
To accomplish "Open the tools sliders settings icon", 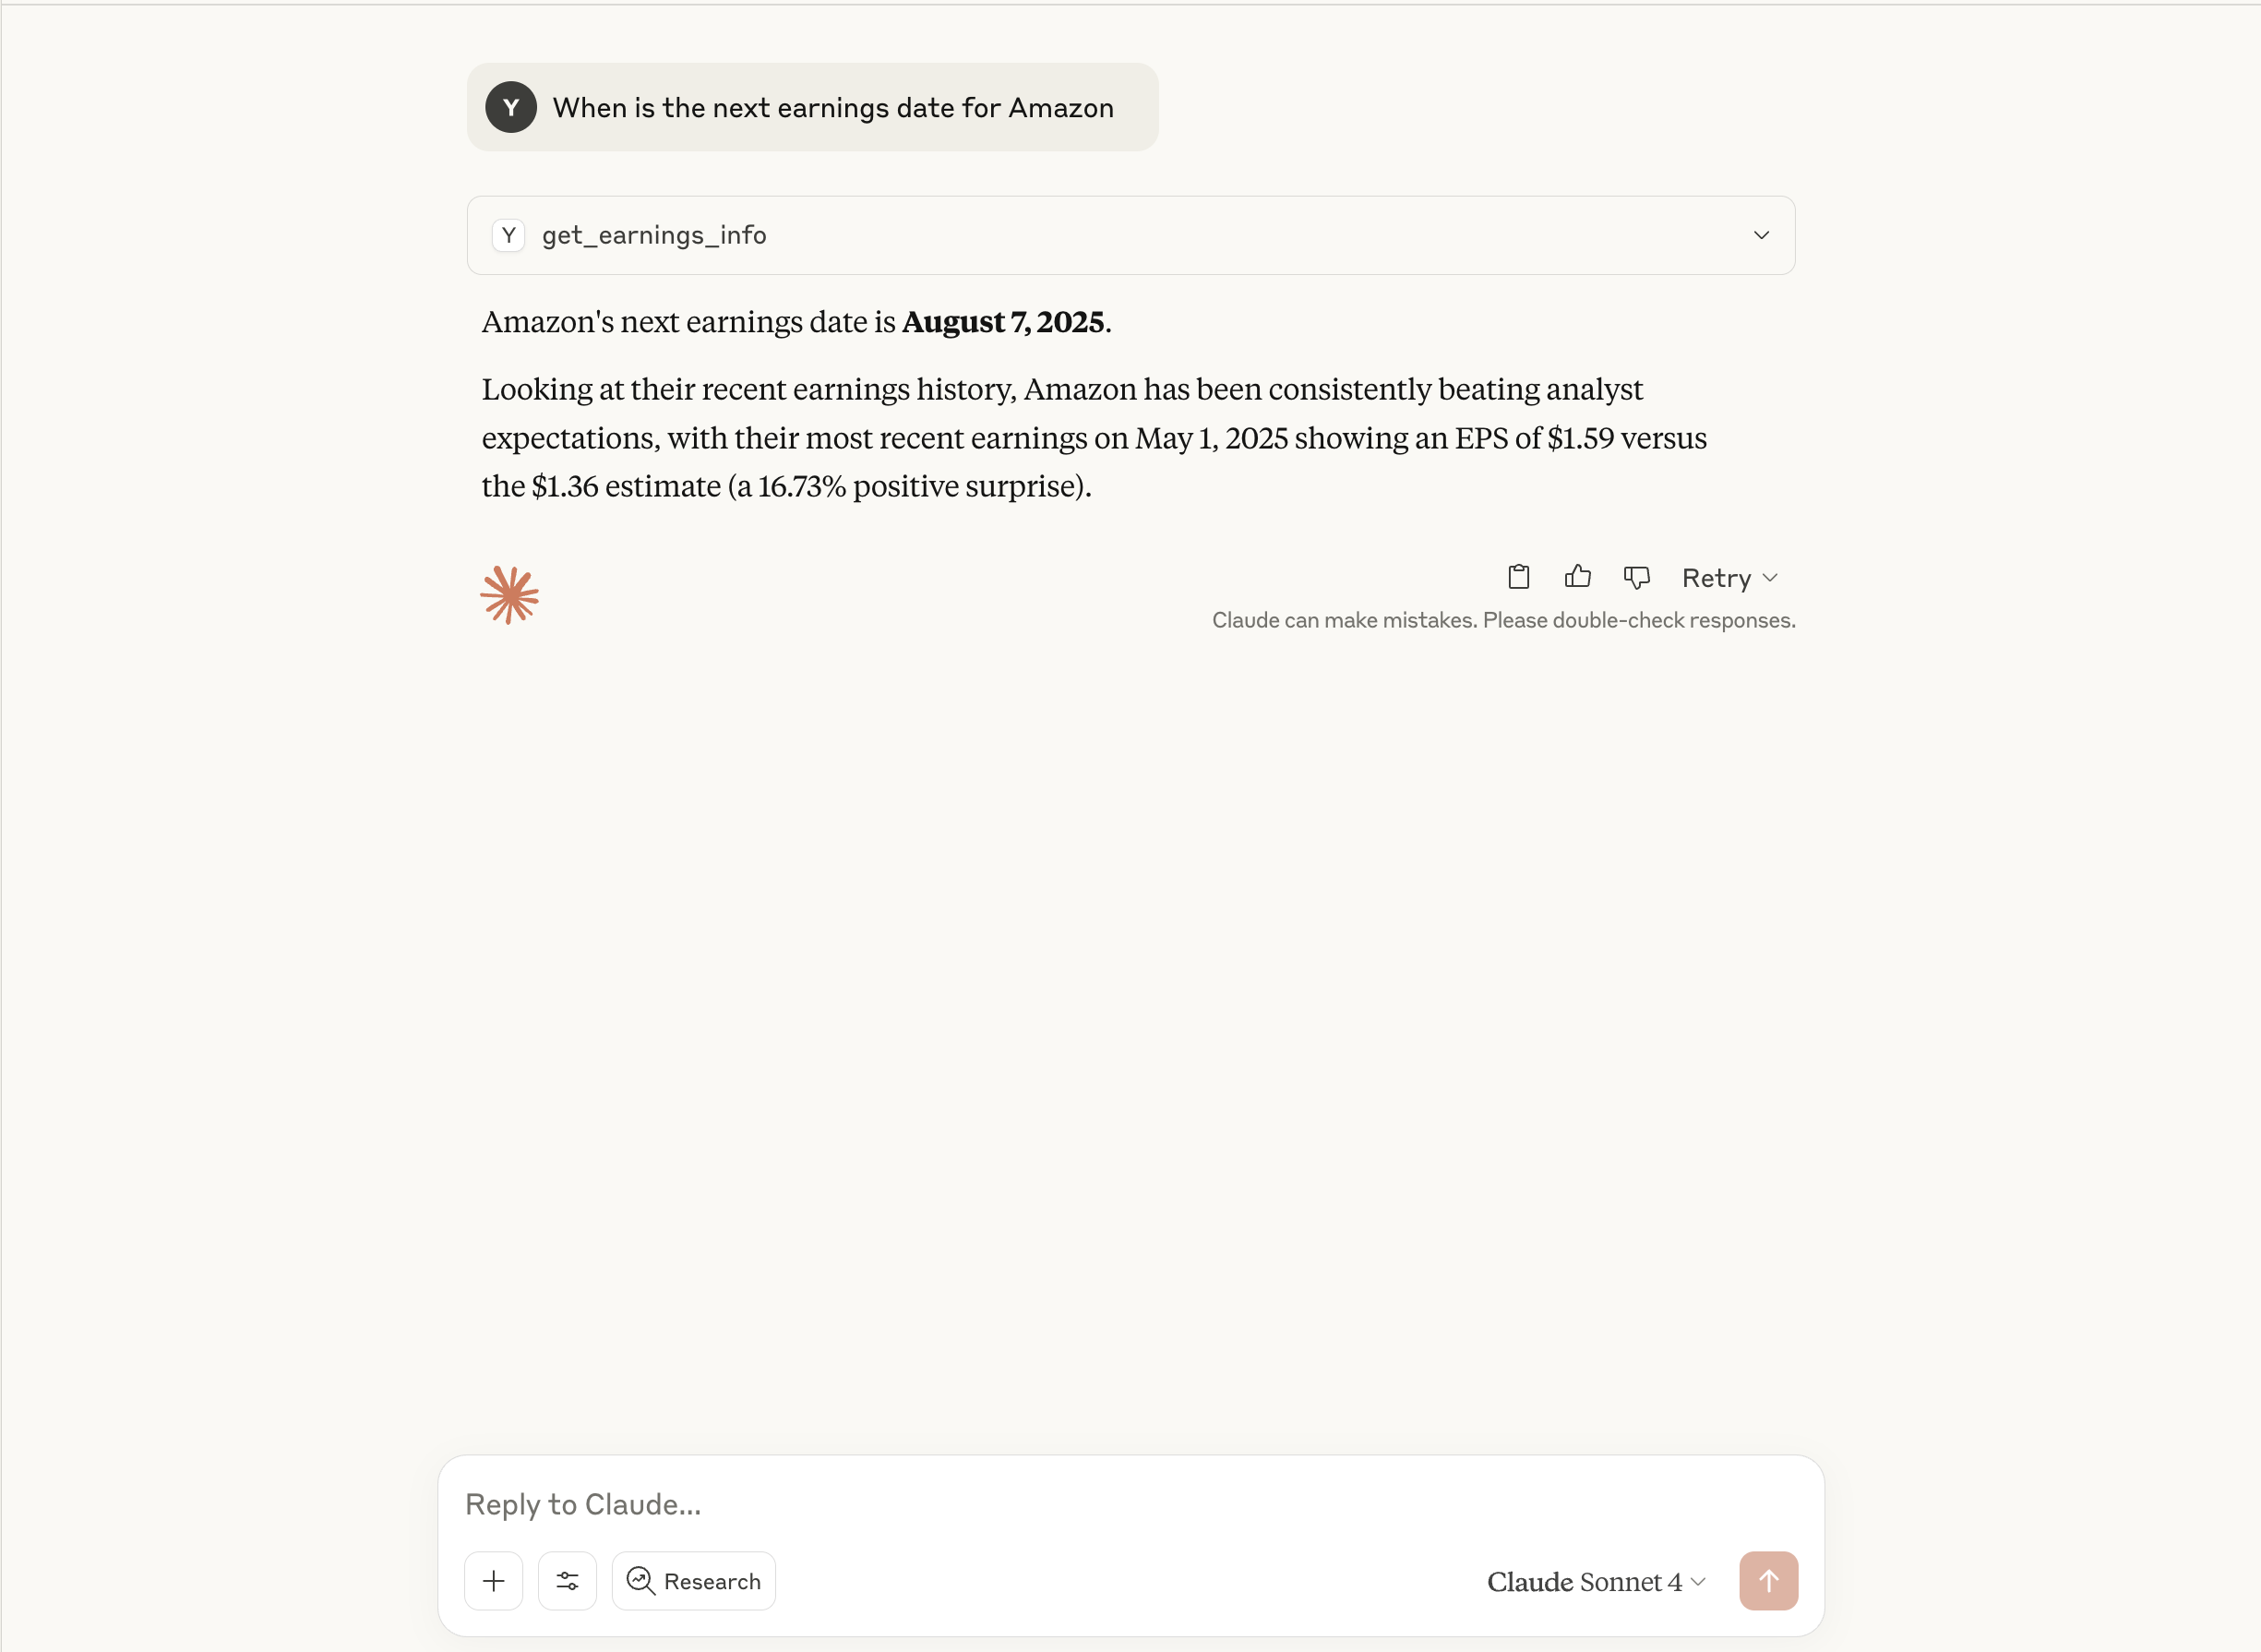I will point(567,1581).
